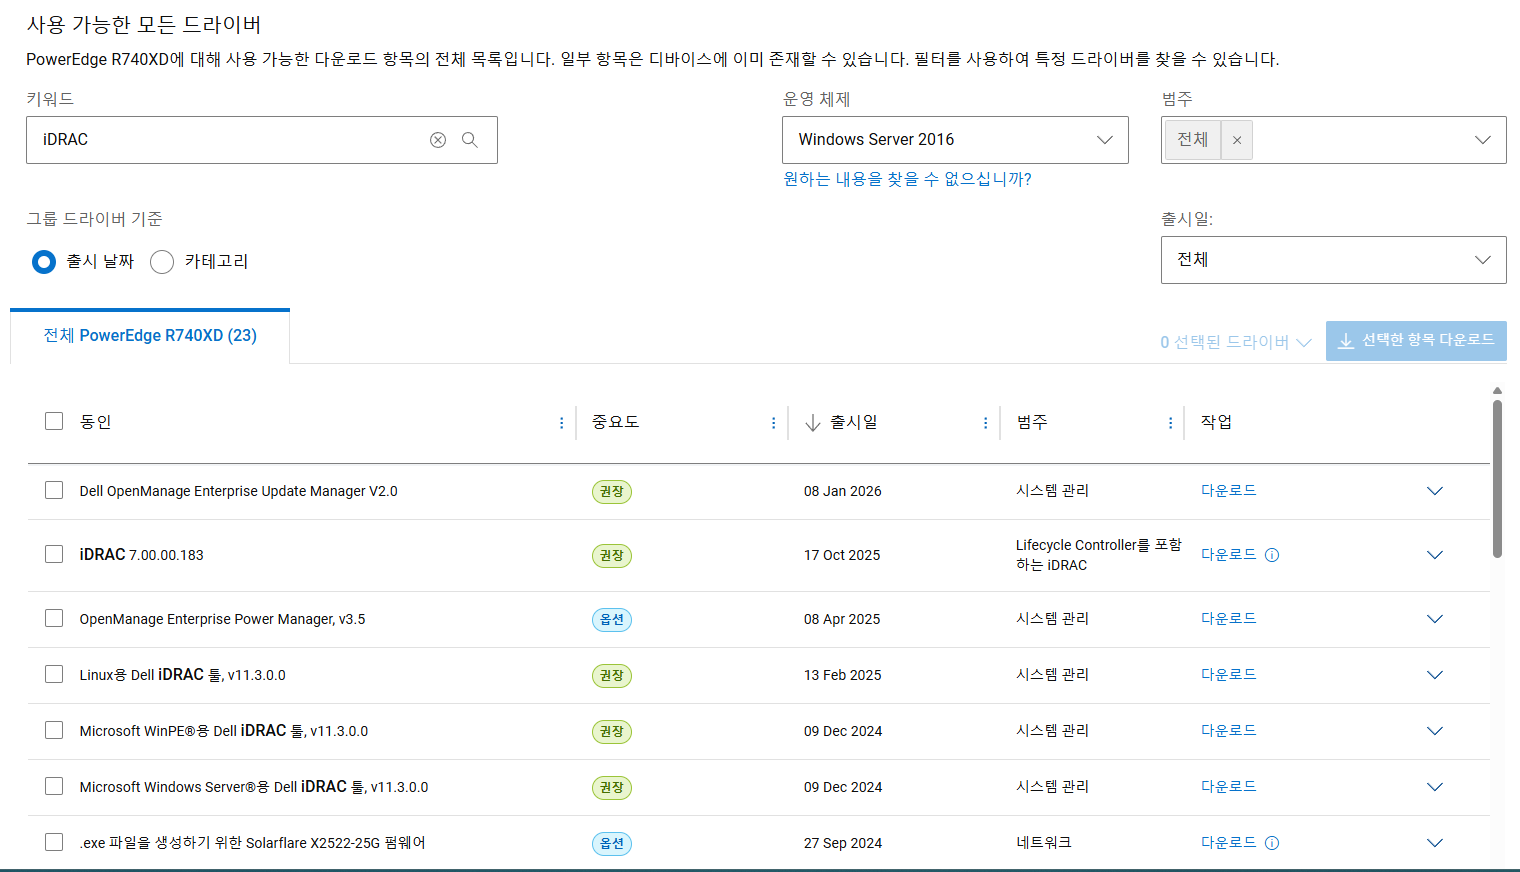
Task: Expand details for iDRAC 7.00.00.183
Action: [x=1435, y=555]
